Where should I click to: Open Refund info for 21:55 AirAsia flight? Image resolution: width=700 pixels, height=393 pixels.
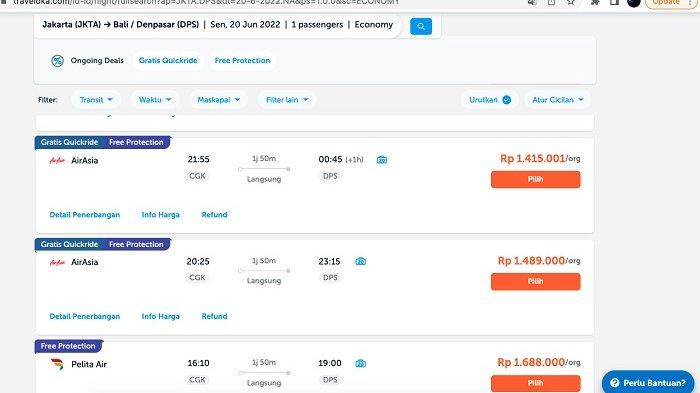click(214, 215)
